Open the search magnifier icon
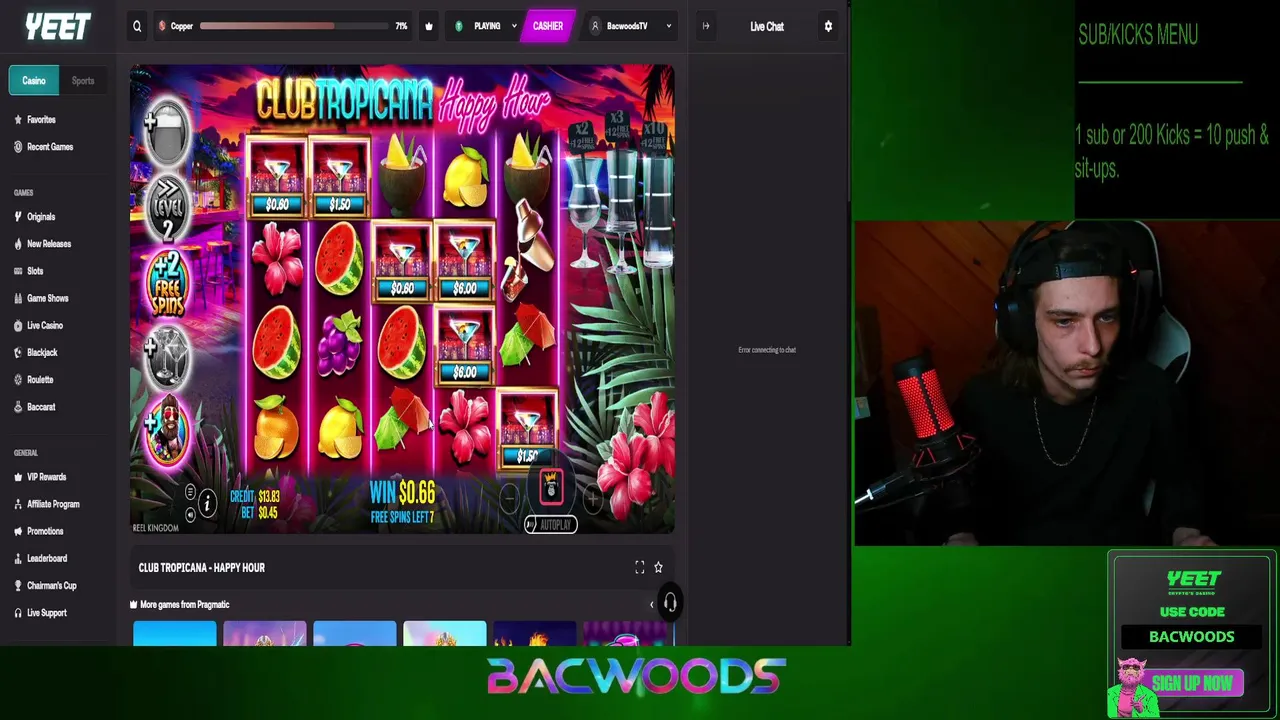This screenshot has width=1280, height=720. (x=137, y=26)
